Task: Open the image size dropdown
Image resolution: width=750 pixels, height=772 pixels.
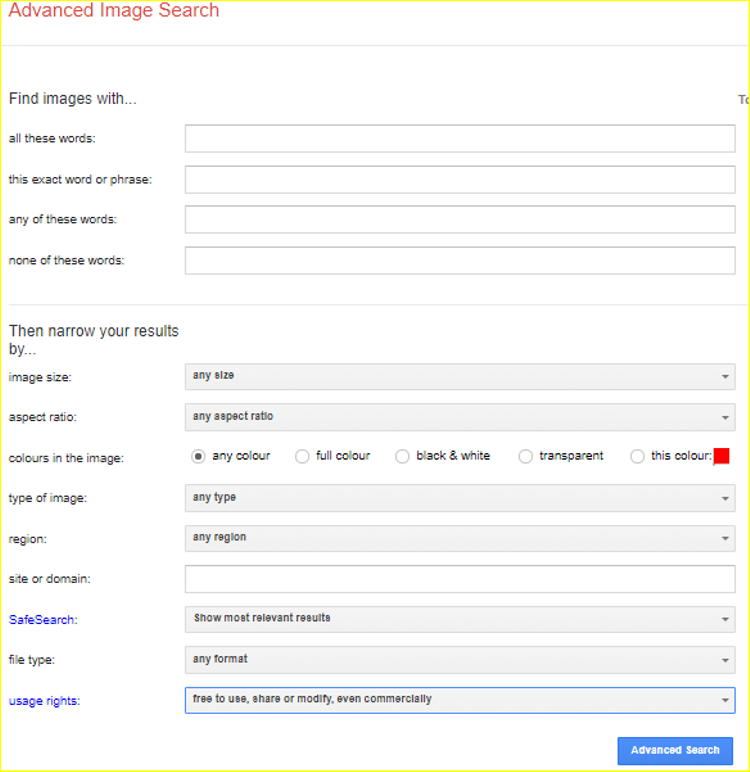Action: (460, 376)
